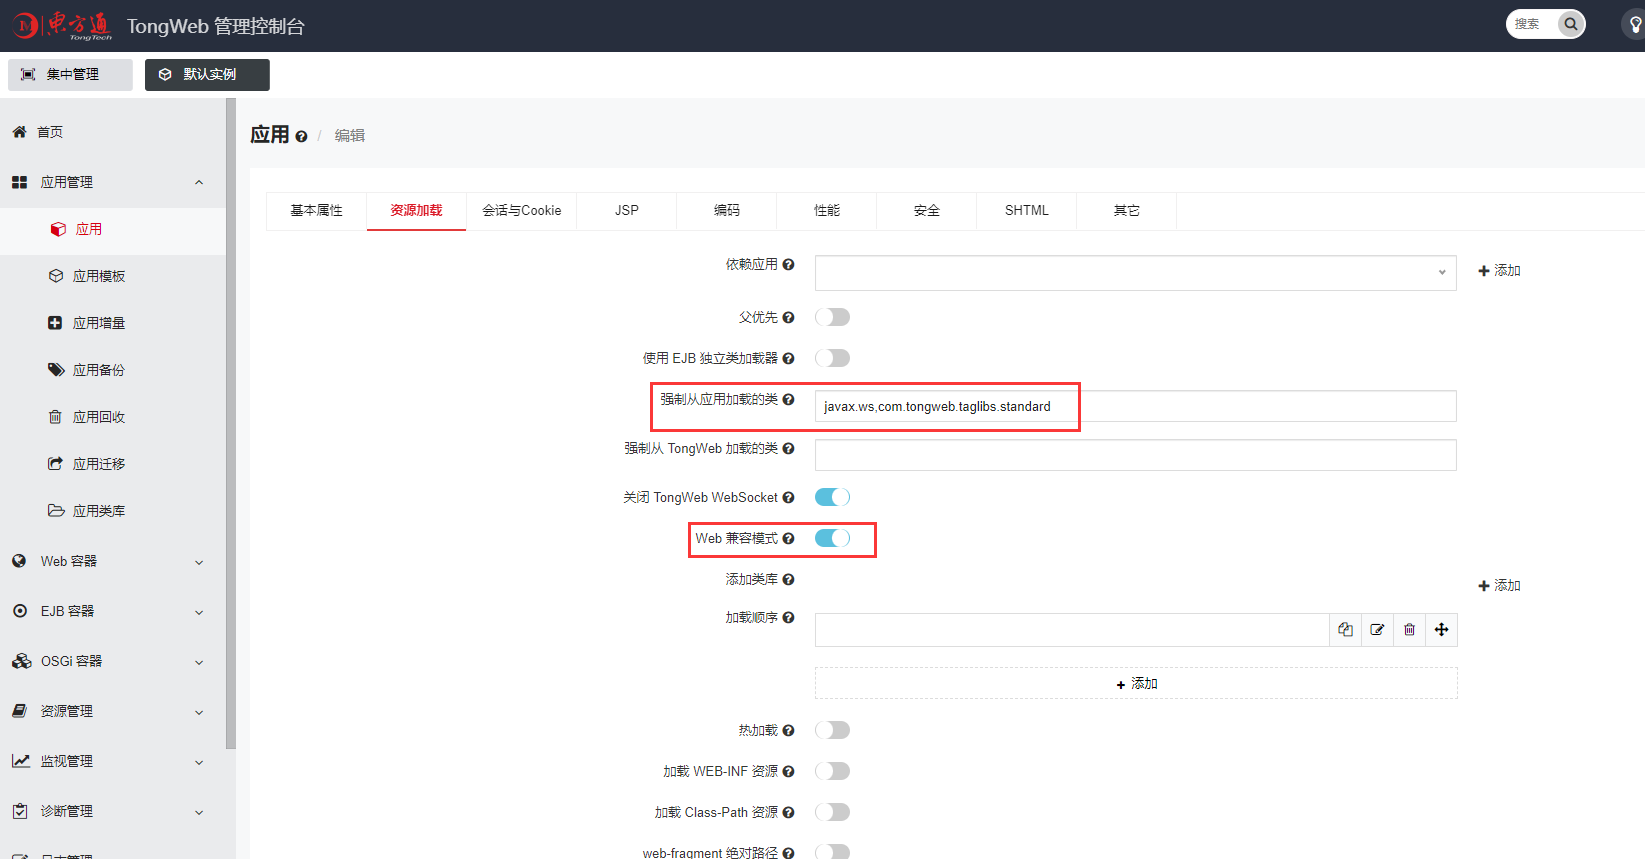Click the edit icon in load order row

click(x=1377, y=630)
